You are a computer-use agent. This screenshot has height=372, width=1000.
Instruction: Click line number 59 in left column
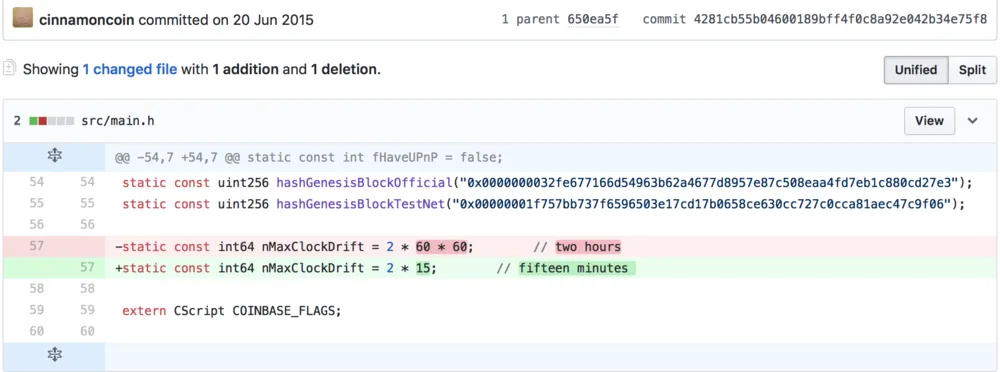coord(37,311)
